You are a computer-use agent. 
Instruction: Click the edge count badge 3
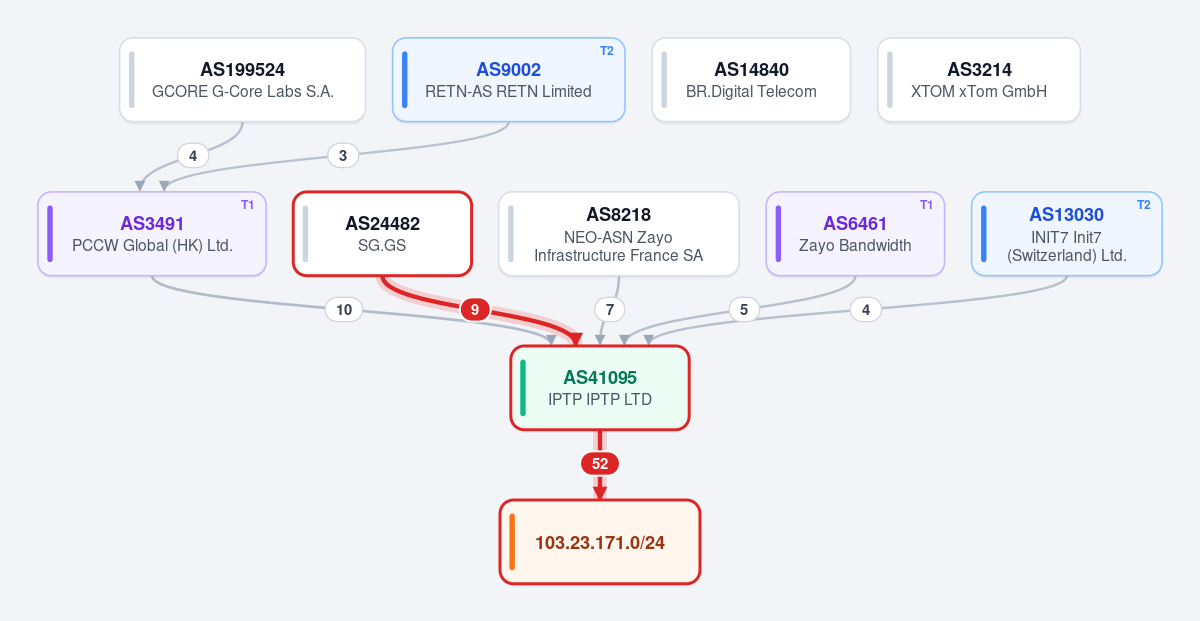(x=343, y=156)
